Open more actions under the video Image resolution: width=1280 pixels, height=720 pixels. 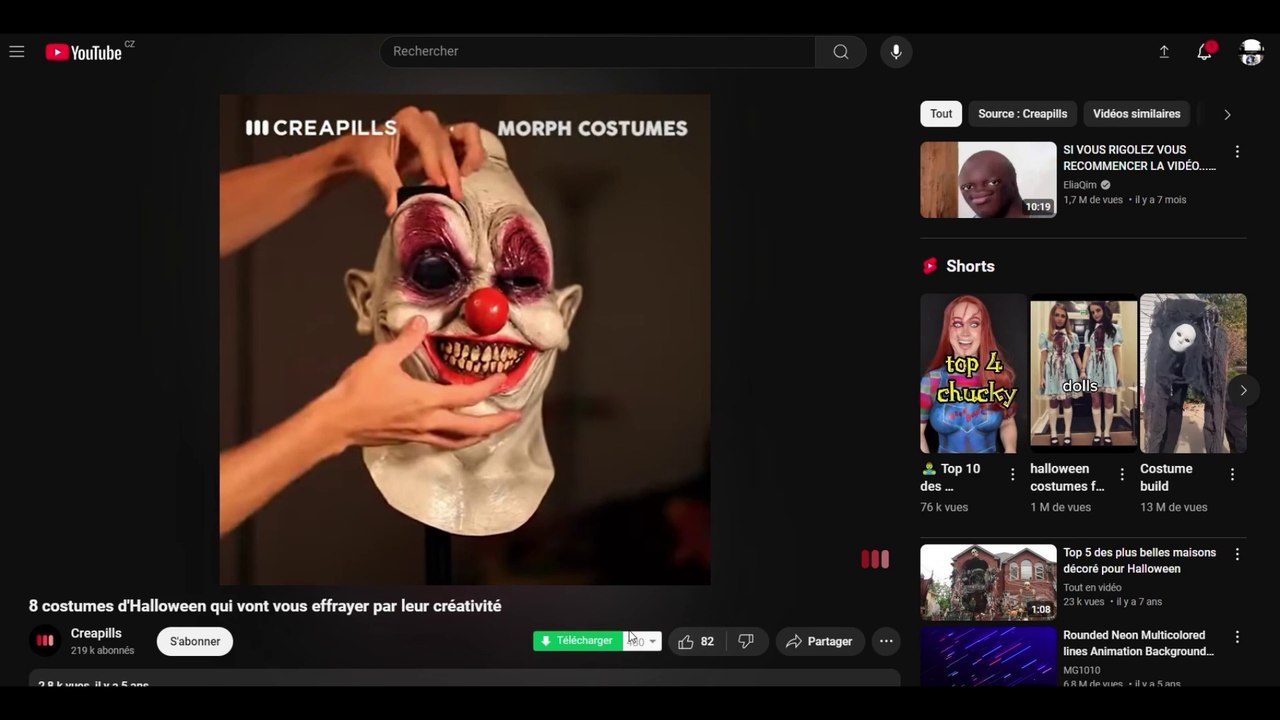[x=886, y=642]
